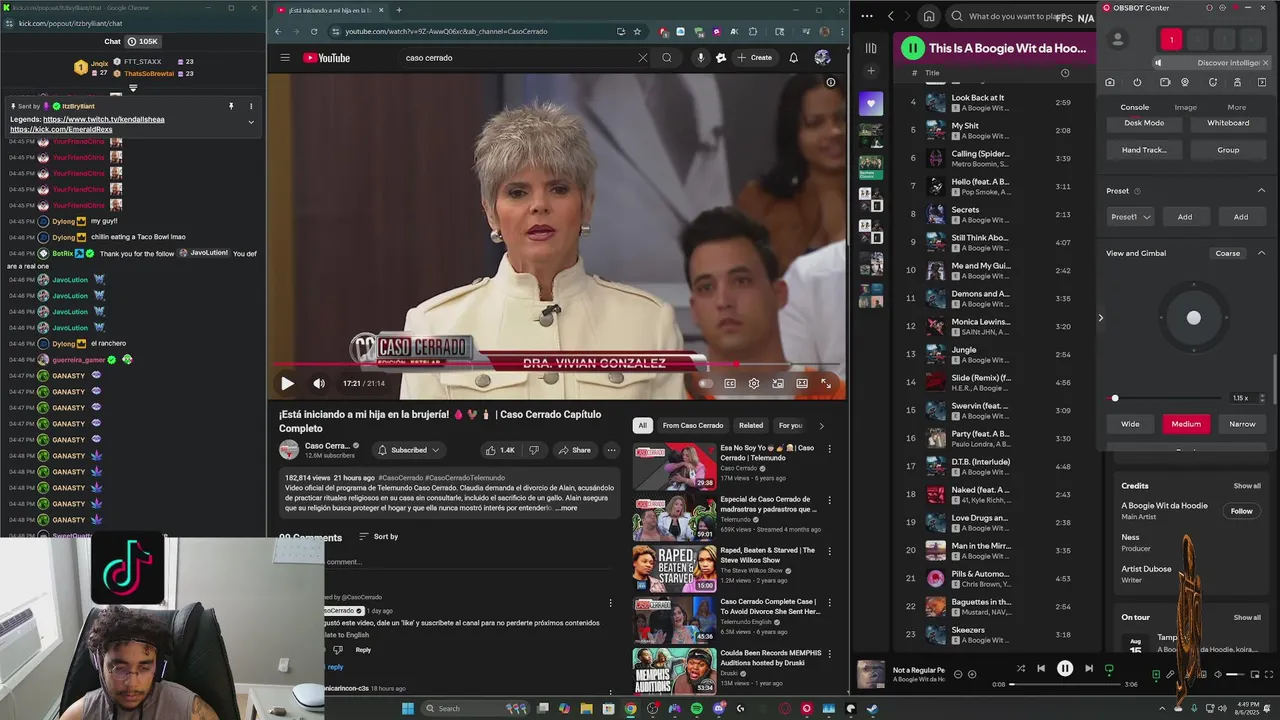Open Subscribed notification dropdown
This screenshot has width=1280, height=720.
tap(408, 450)
